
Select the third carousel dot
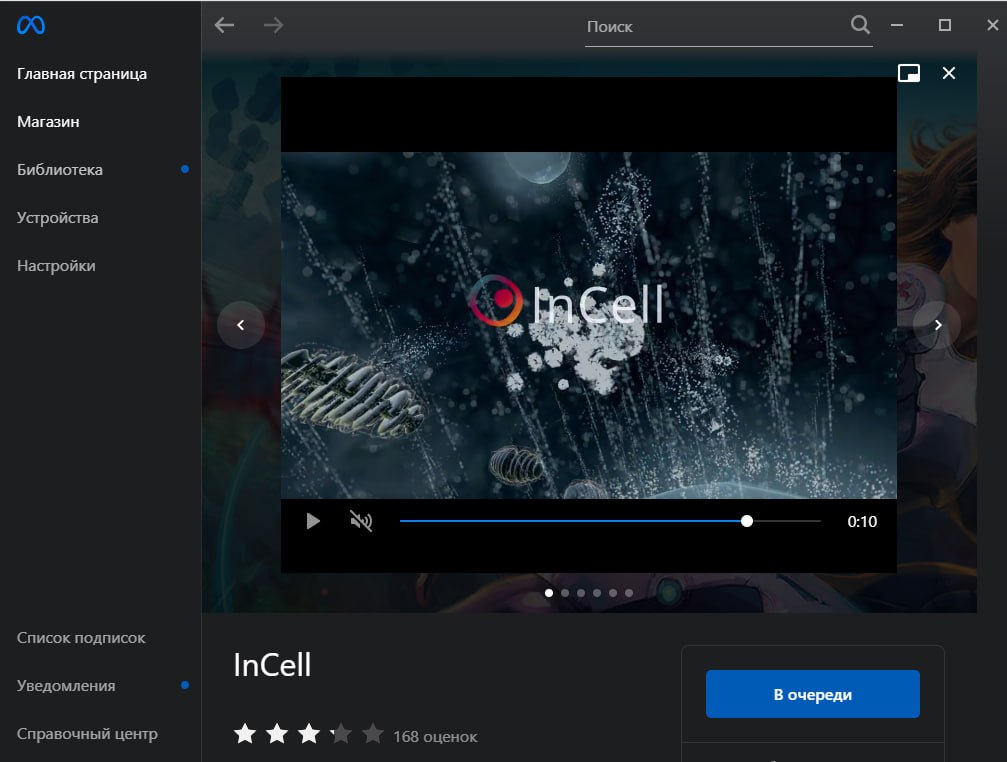pyautogui.click(x=581, y=593)
